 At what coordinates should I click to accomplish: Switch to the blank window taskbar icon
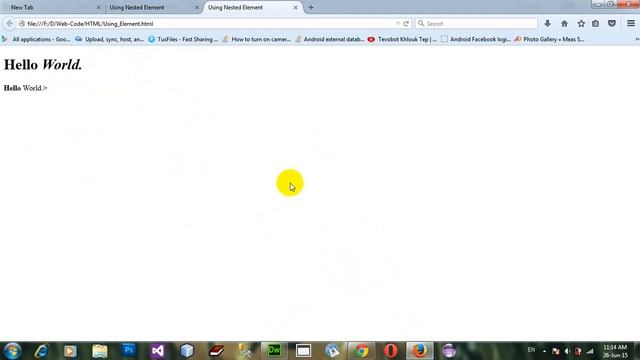coord(303,351)
